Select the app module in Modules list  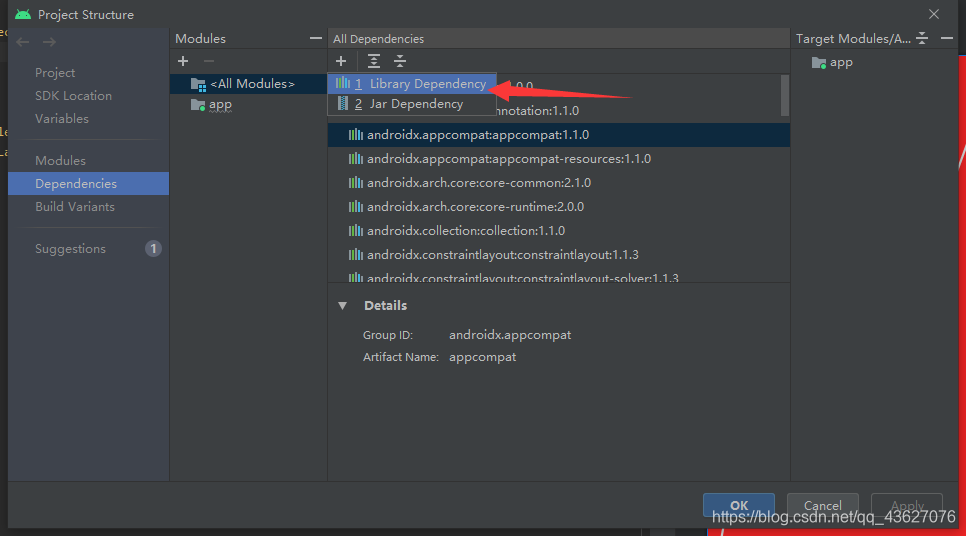point(249,105)
